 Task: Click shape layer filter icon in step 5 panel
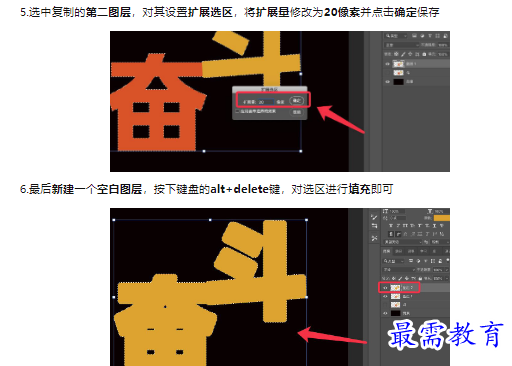(x=438, y=35)
